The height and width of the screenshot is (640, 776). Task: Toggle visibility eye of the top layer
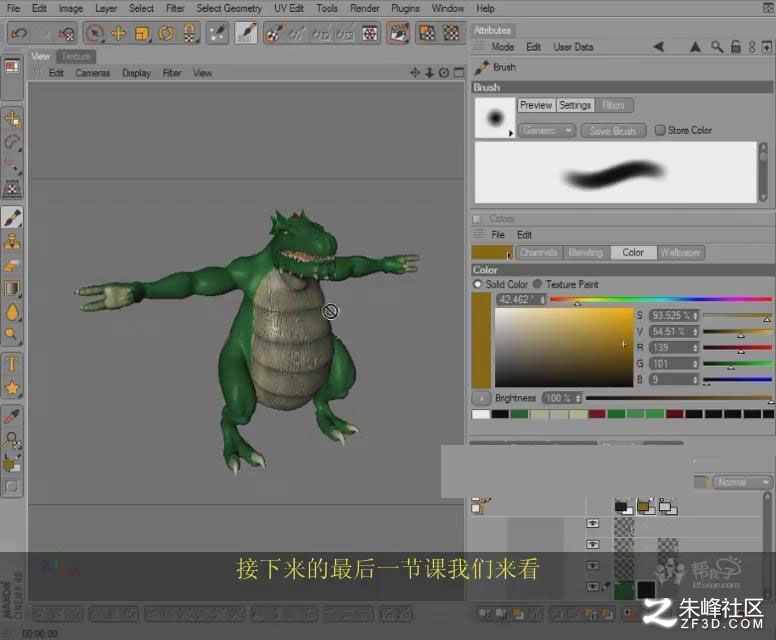[592, 524]
